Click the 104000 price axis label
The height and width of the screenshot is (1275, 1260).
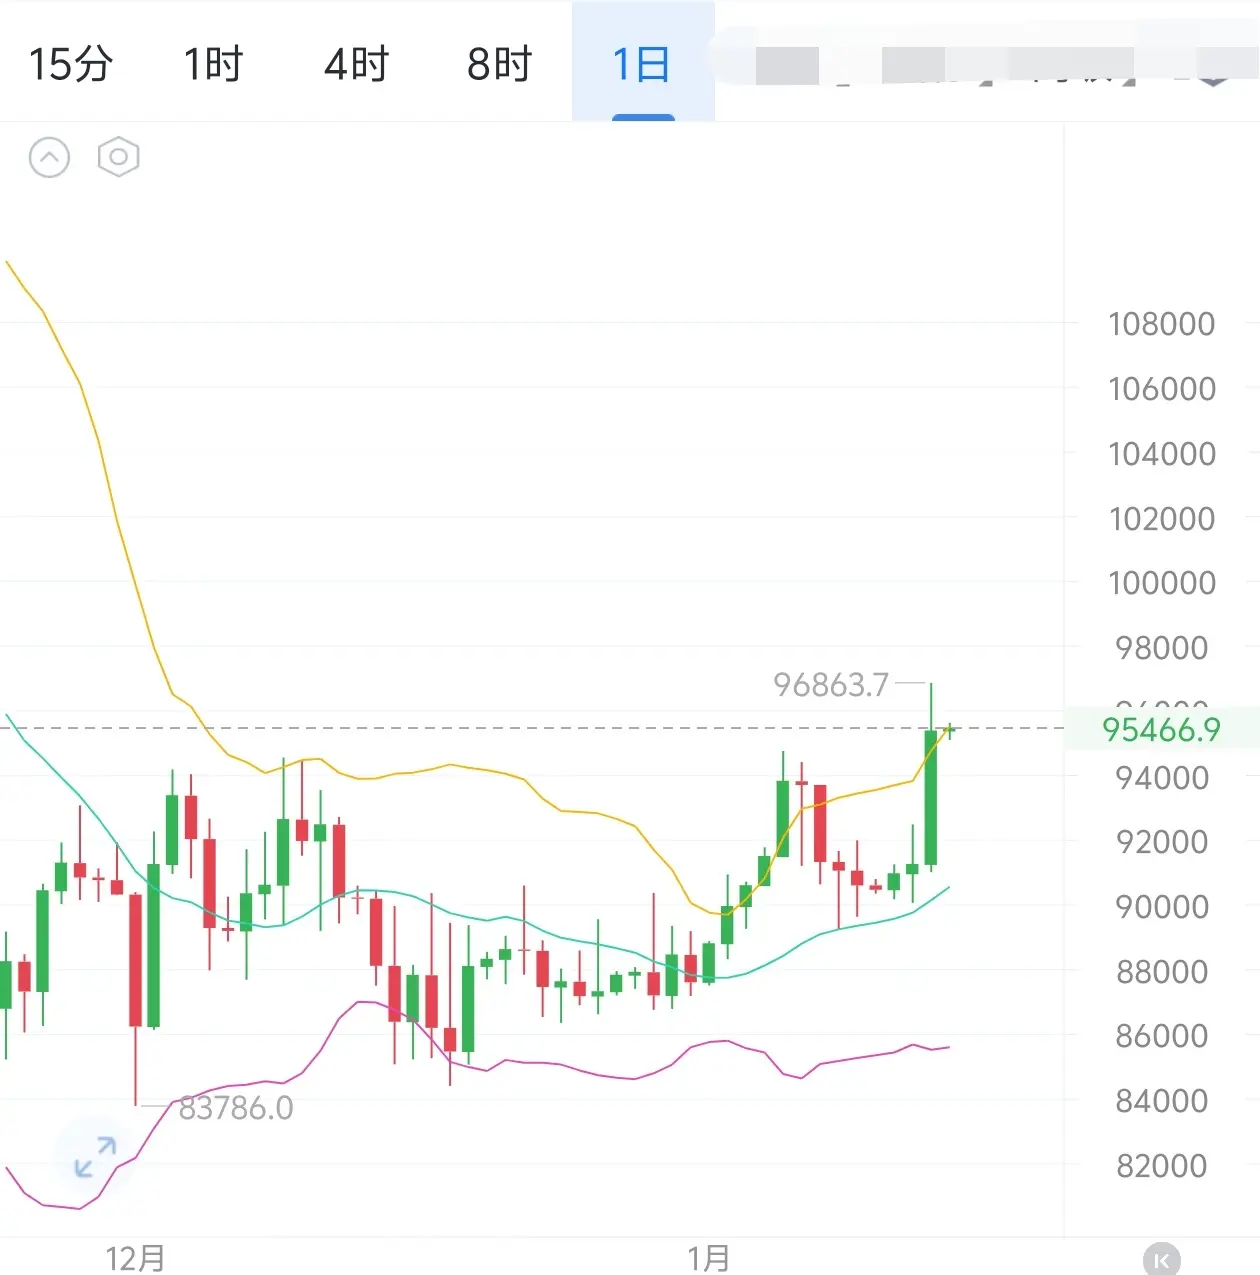1162,454
